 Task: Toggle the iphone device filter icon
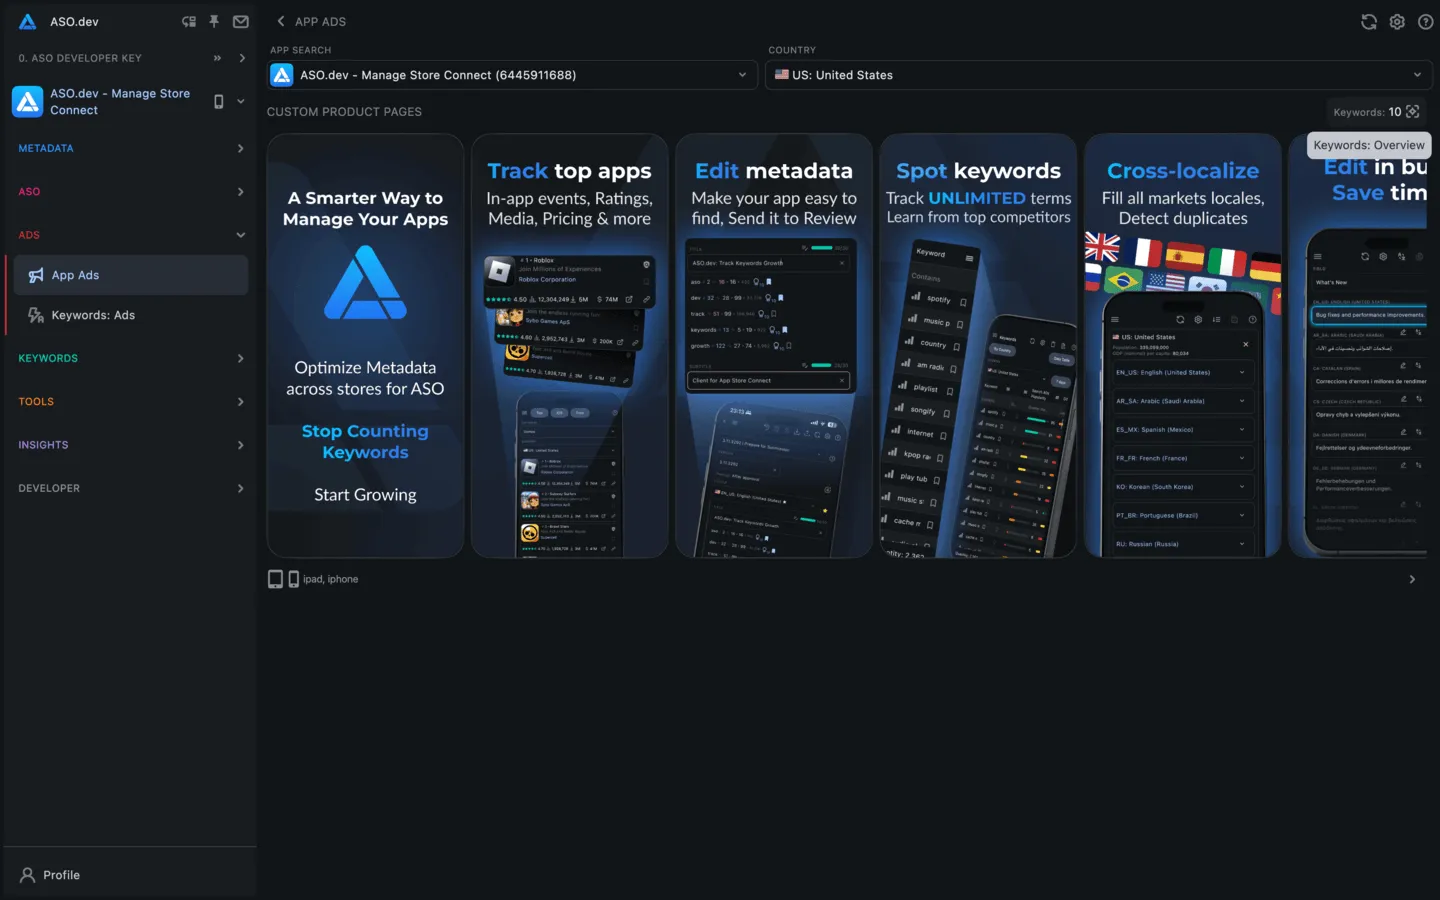(x=293, y=578)
